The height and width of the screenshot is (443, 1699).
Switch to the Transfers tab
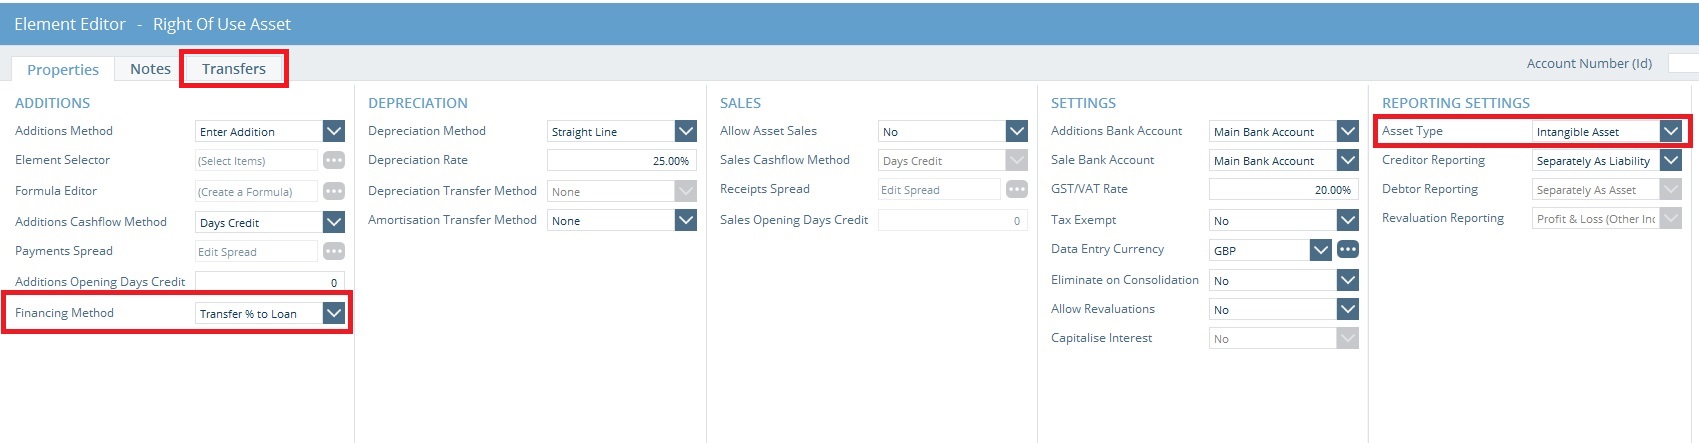234,69
